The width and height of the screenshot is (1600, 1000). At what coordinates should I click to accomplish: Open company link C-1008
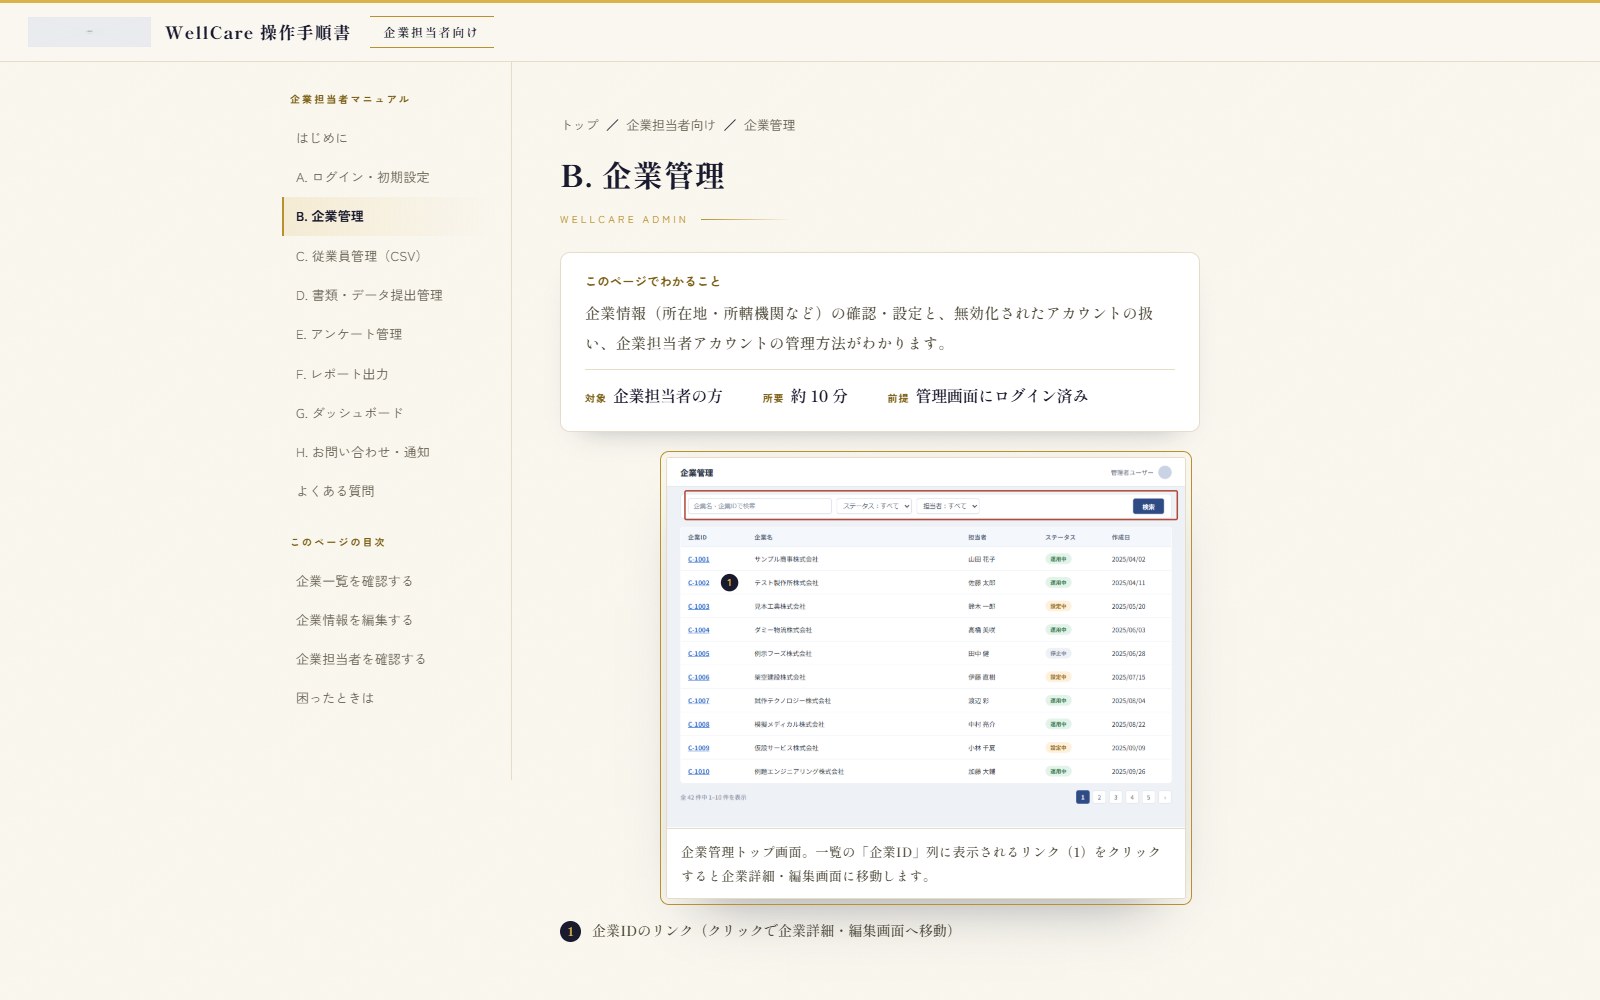point(699,725)
